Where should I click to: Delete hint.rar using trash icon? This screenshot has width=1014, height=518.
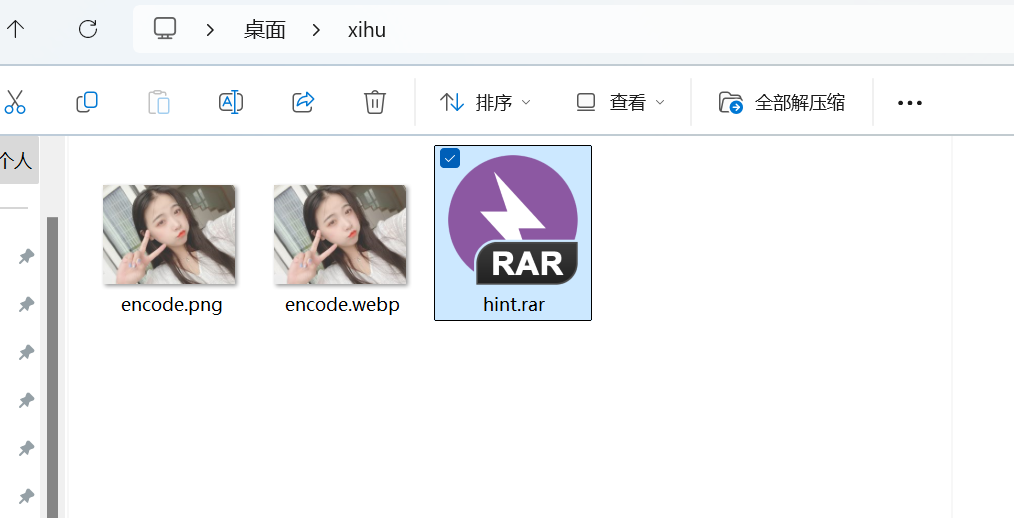[375, 102]
